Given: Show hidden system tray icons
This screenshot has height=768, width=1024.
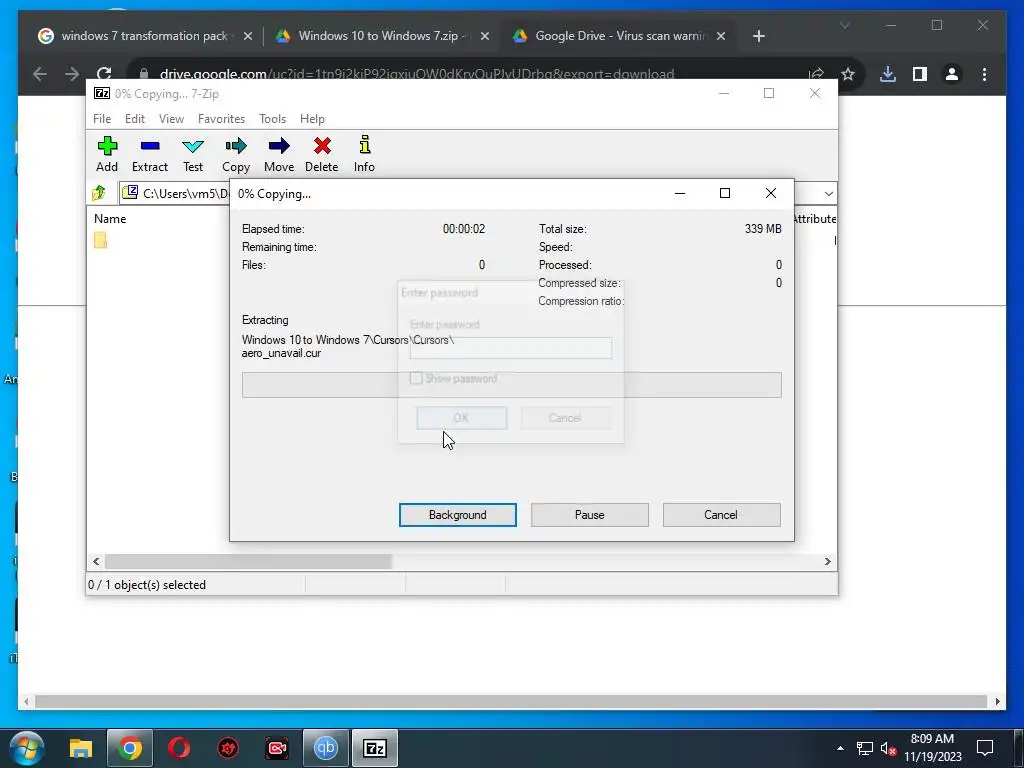Looking at the screenshot, I should (840, 748).
